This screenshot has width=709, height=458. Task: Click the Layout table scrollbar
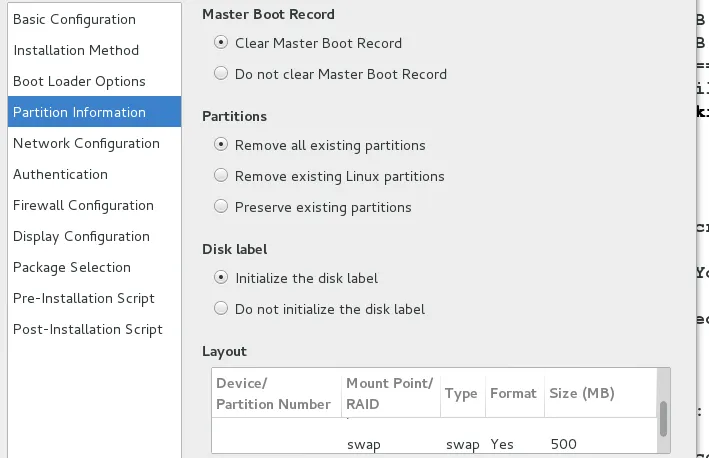pos(662,418)
